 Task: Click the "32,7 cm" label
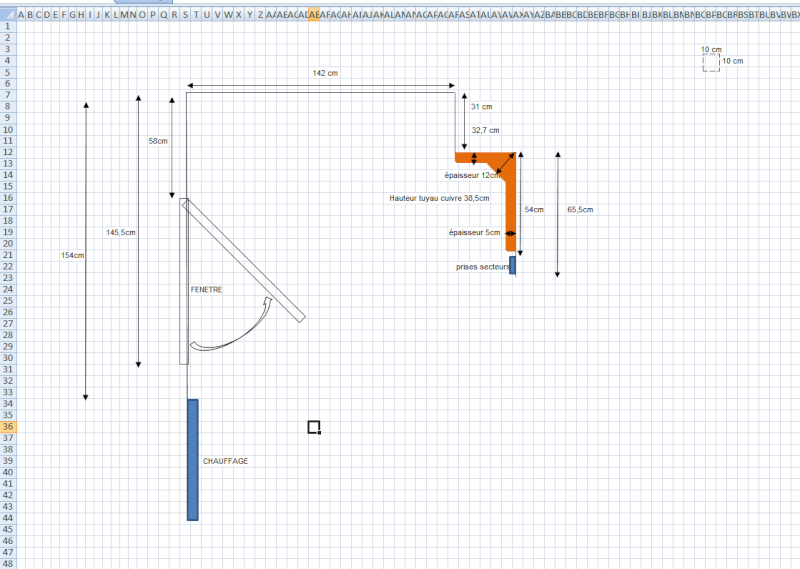[485, 130]
